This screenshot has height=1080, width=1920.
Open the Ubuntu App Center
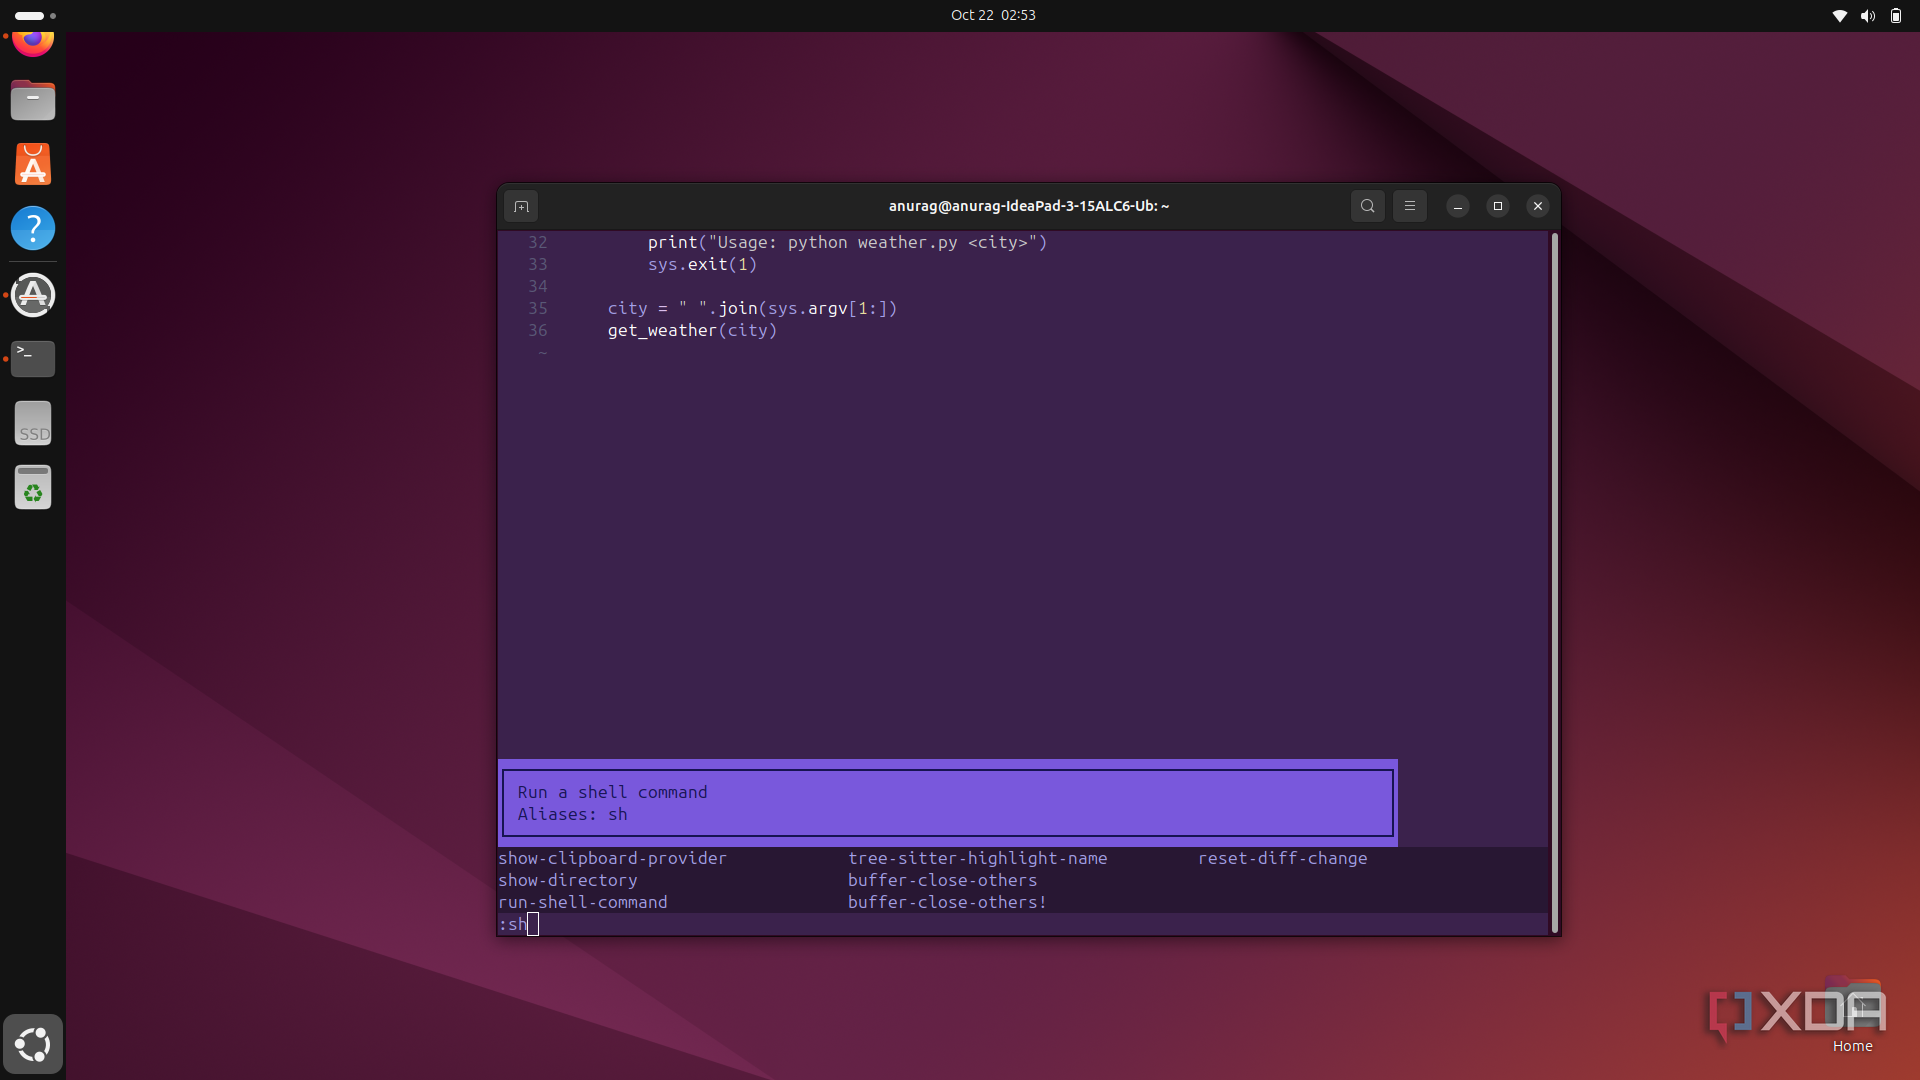click(x=33, y=165)
